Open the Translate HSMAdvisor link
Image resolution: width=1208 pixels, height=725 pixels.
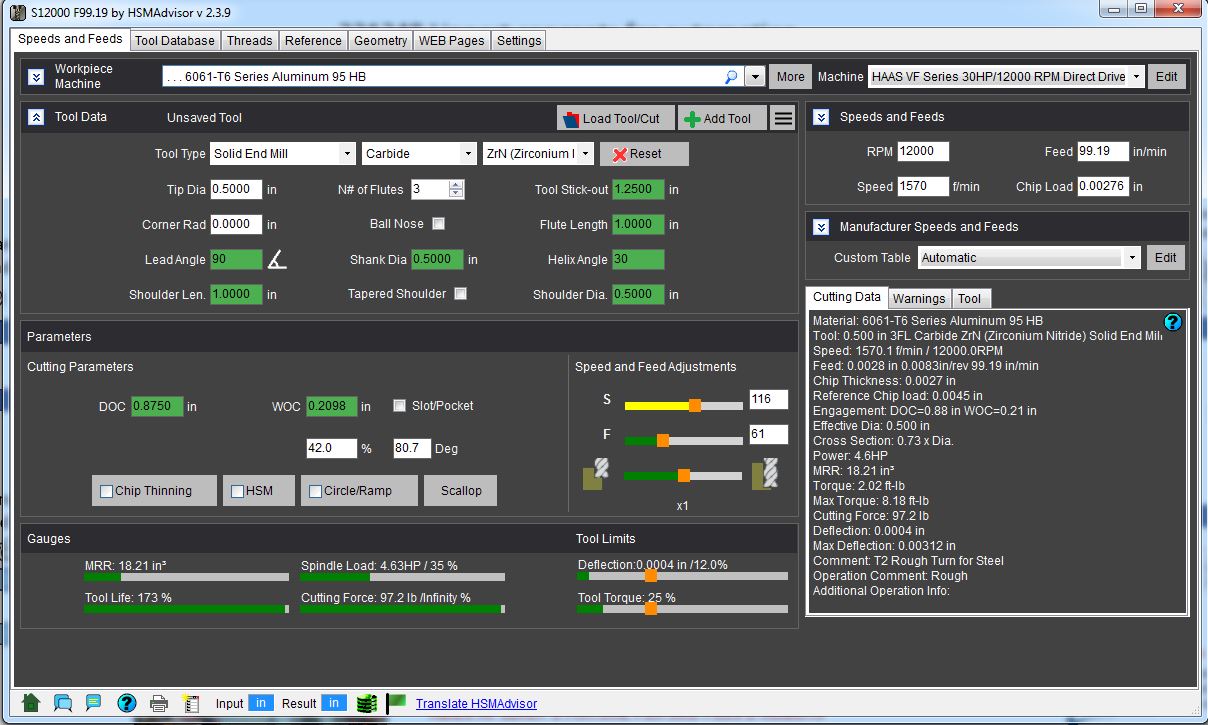coord(476,704)
